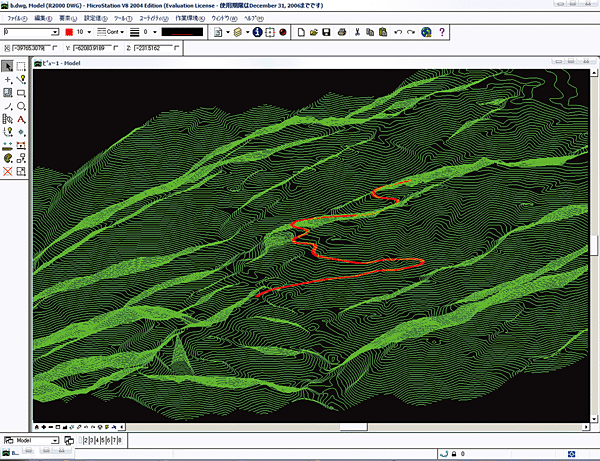600x461 pixels.
Task: Click the X coordinate input field
Action: pyautogui.click(x=31, y=48)
